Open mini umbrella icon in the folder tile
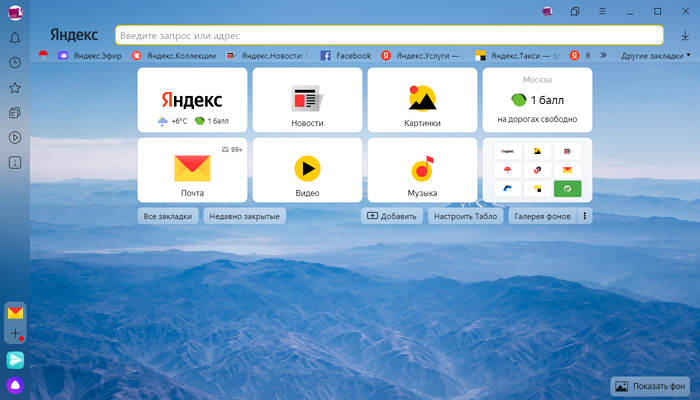Image resolution: width=700 pixels, height=400 pixels. tap(508, 170)
